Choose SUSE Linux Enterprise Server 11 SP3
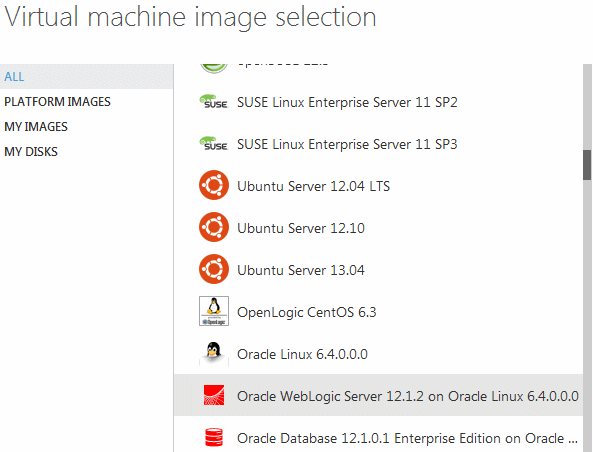The image size is (593, 452). tap(347, 144)
